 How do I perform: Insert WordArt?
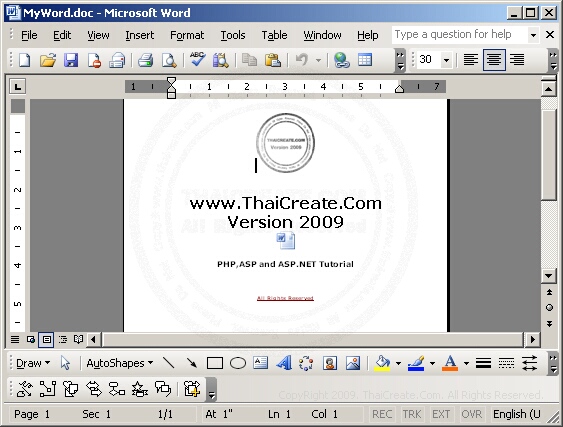(284, 363)
